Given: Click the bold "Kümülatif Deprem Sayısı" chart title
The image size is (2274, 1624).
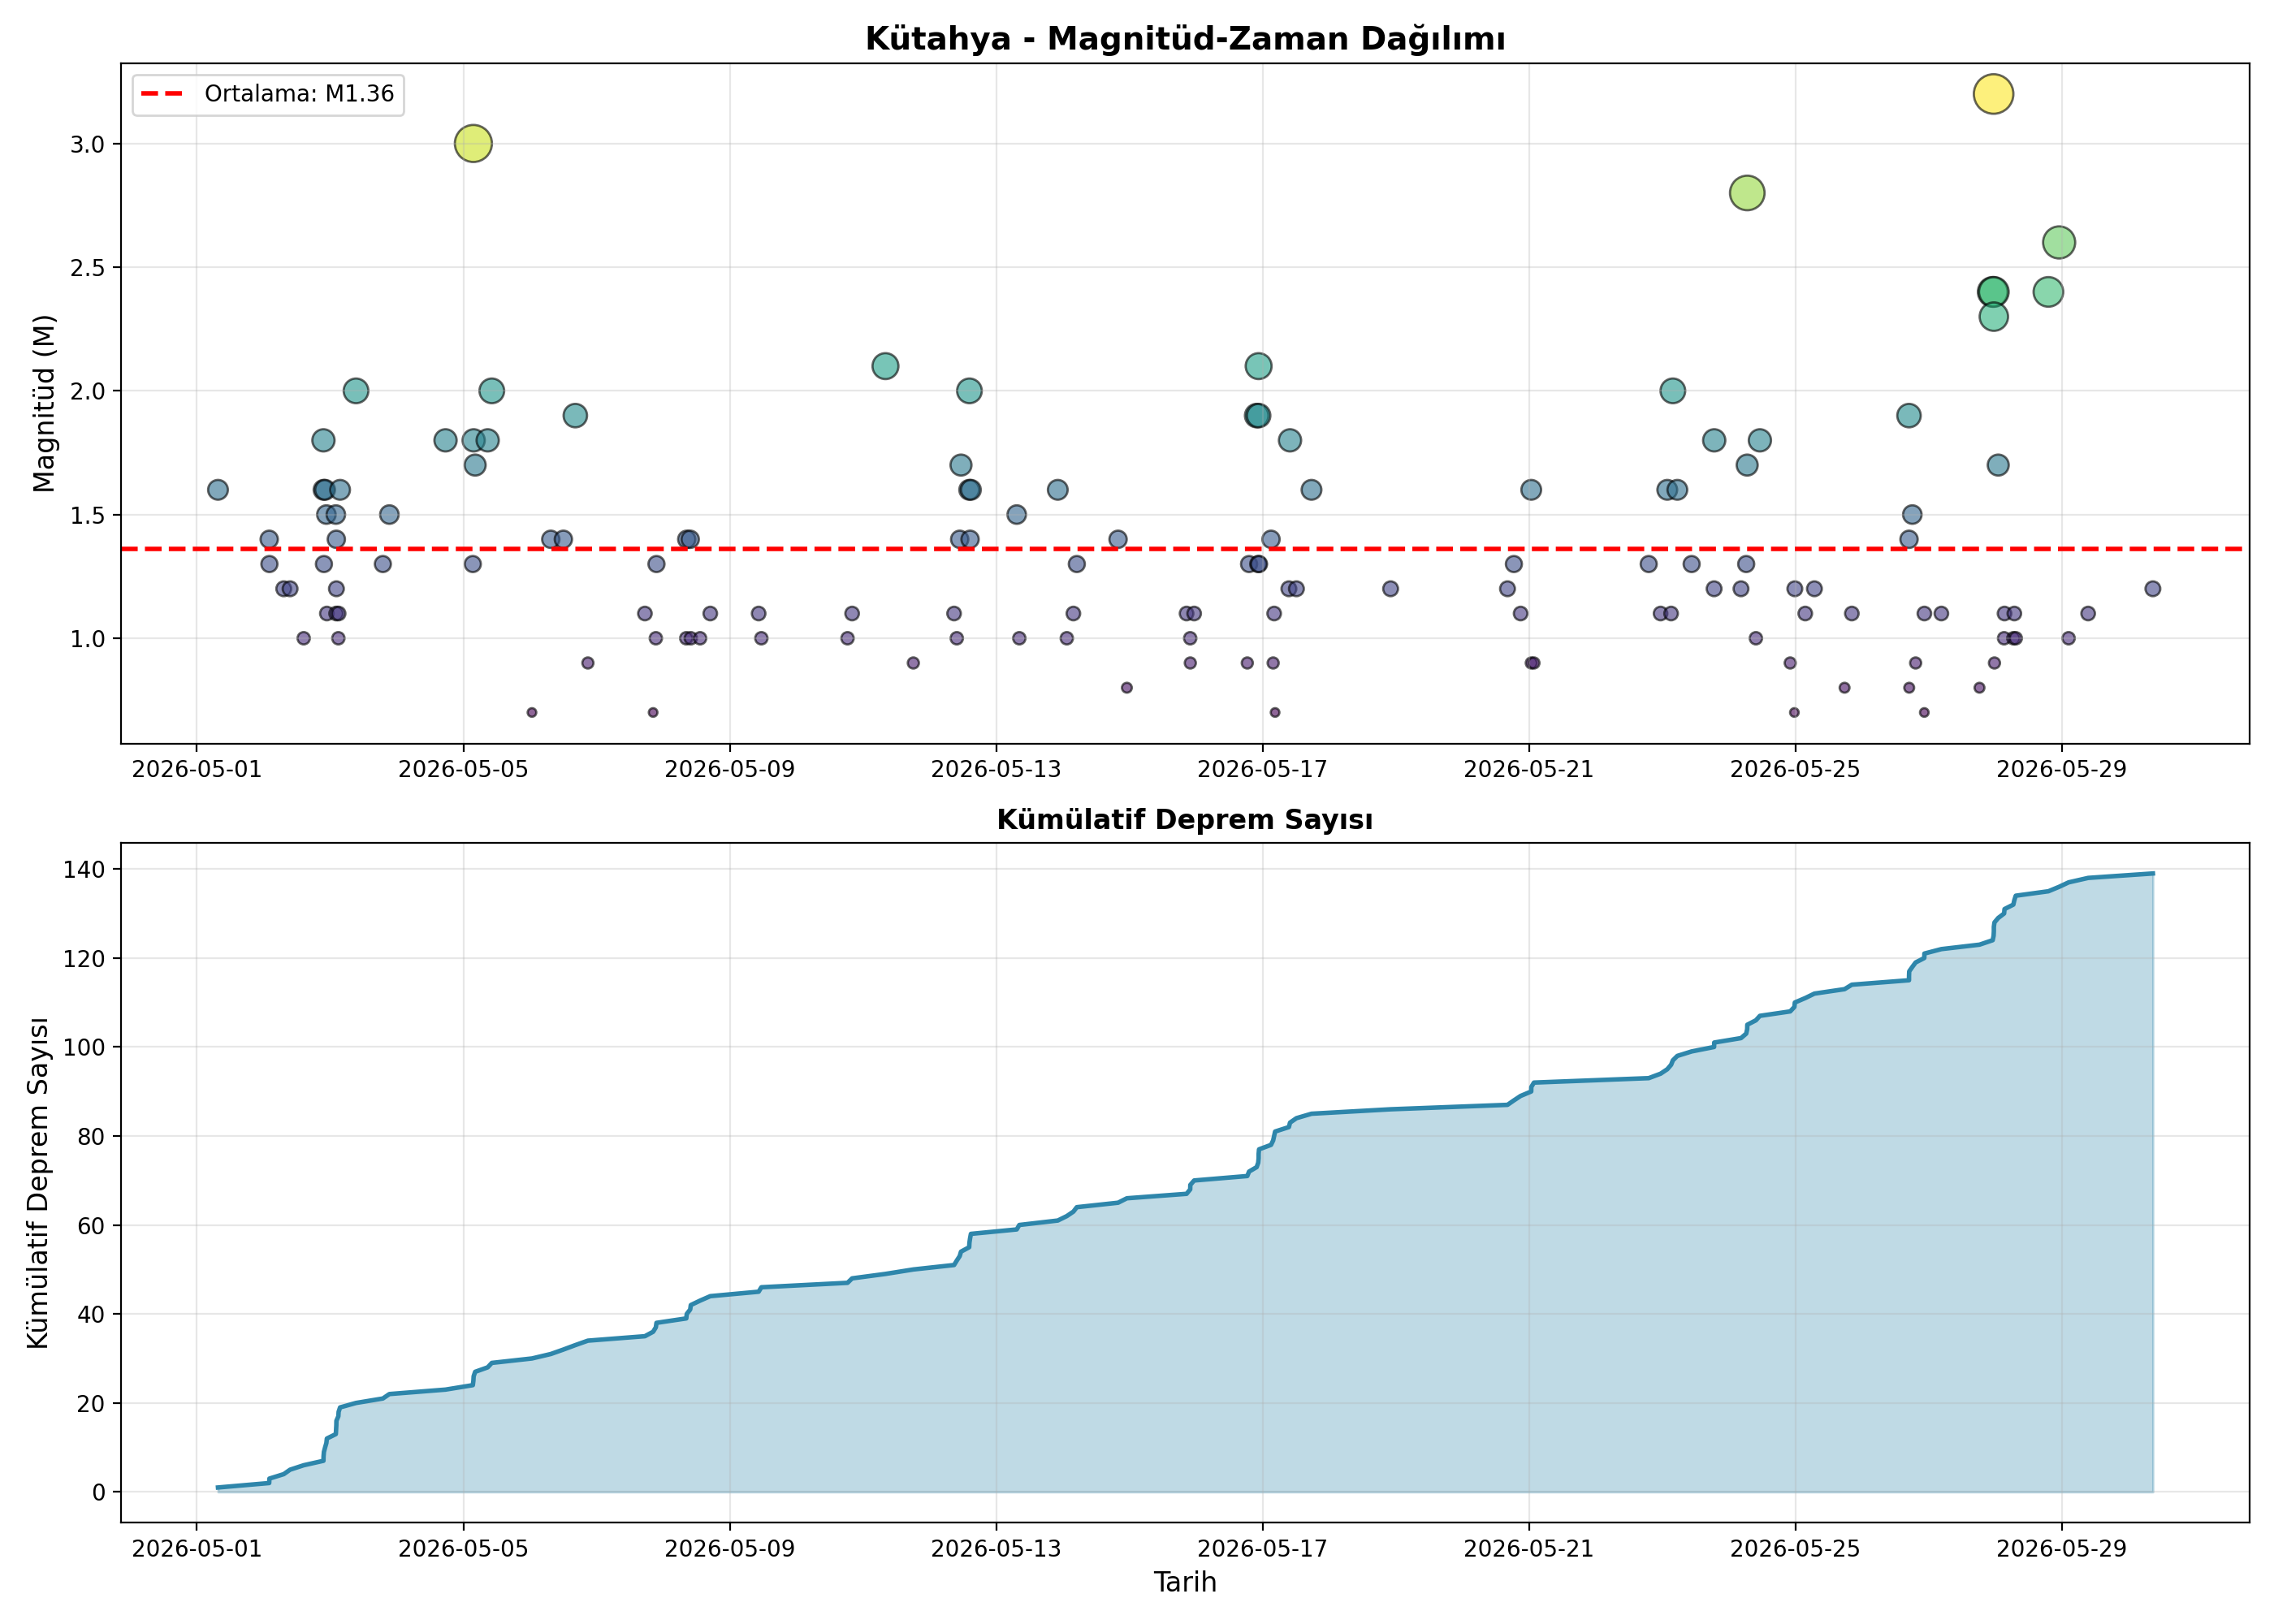Looking at the screenshot, I should tap(1185, 820).
